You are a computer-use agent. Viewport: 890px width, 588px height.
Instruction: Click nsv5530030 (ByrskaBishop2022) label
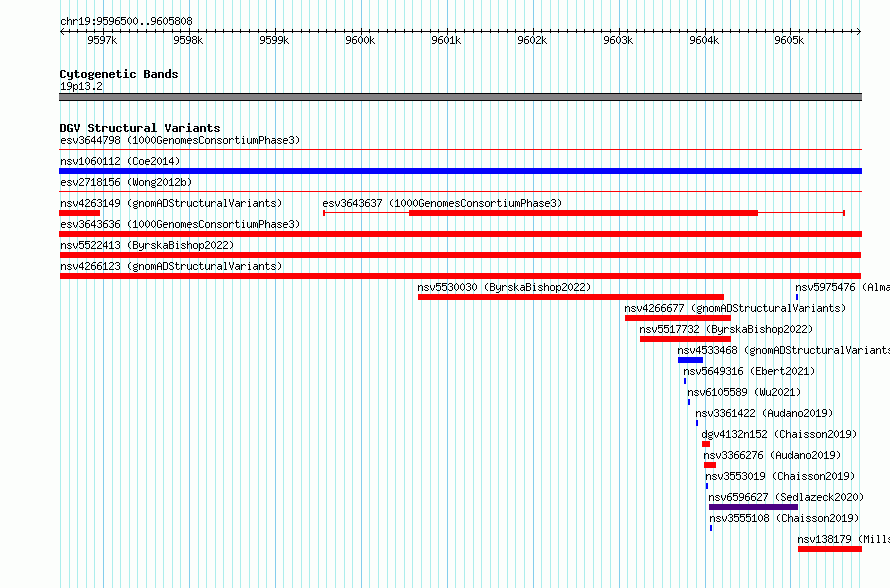pyautogui.click(x=504, y=287)
